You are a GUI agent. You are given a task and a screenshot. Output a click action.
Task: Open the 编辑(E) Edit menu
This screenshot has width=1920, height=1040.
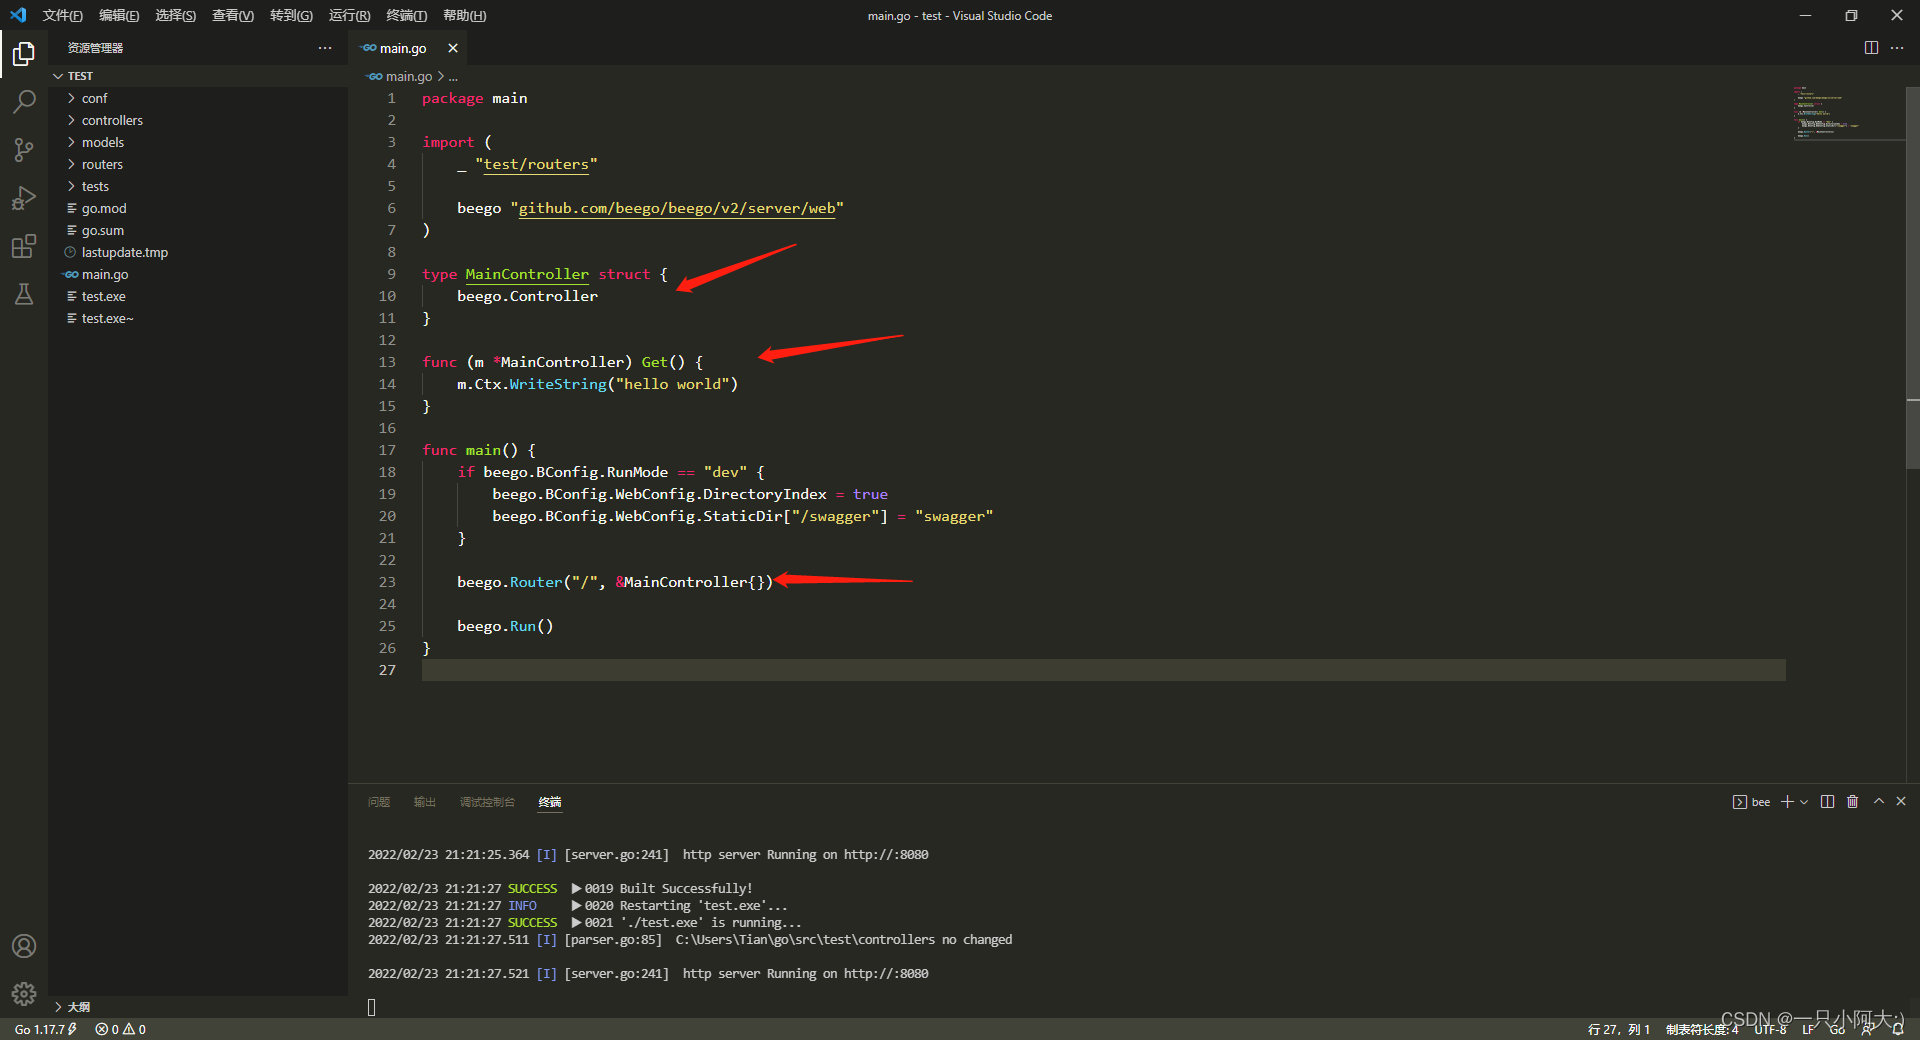tap(119, 15)
